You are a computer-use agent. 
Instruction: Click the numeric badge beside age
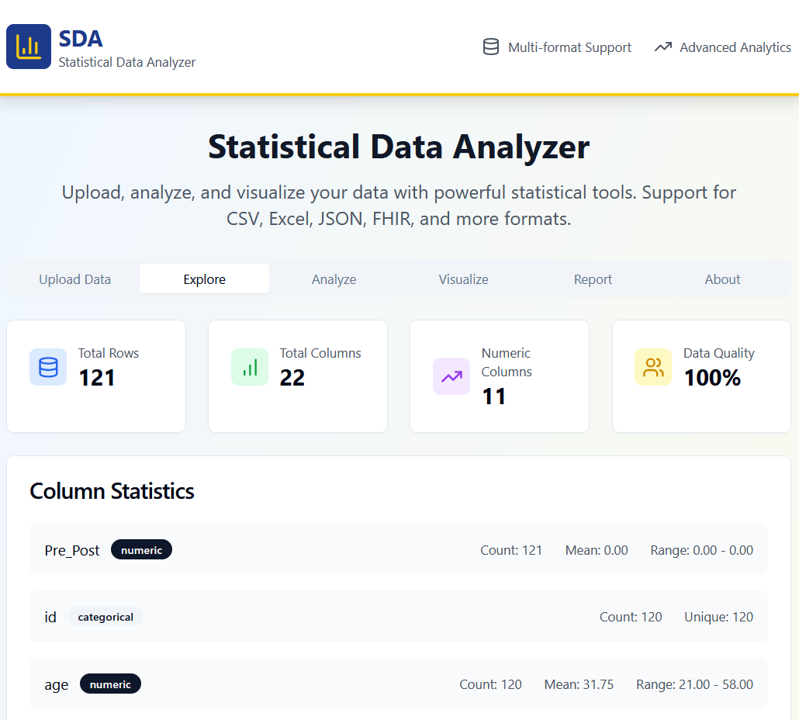[110, 684]
